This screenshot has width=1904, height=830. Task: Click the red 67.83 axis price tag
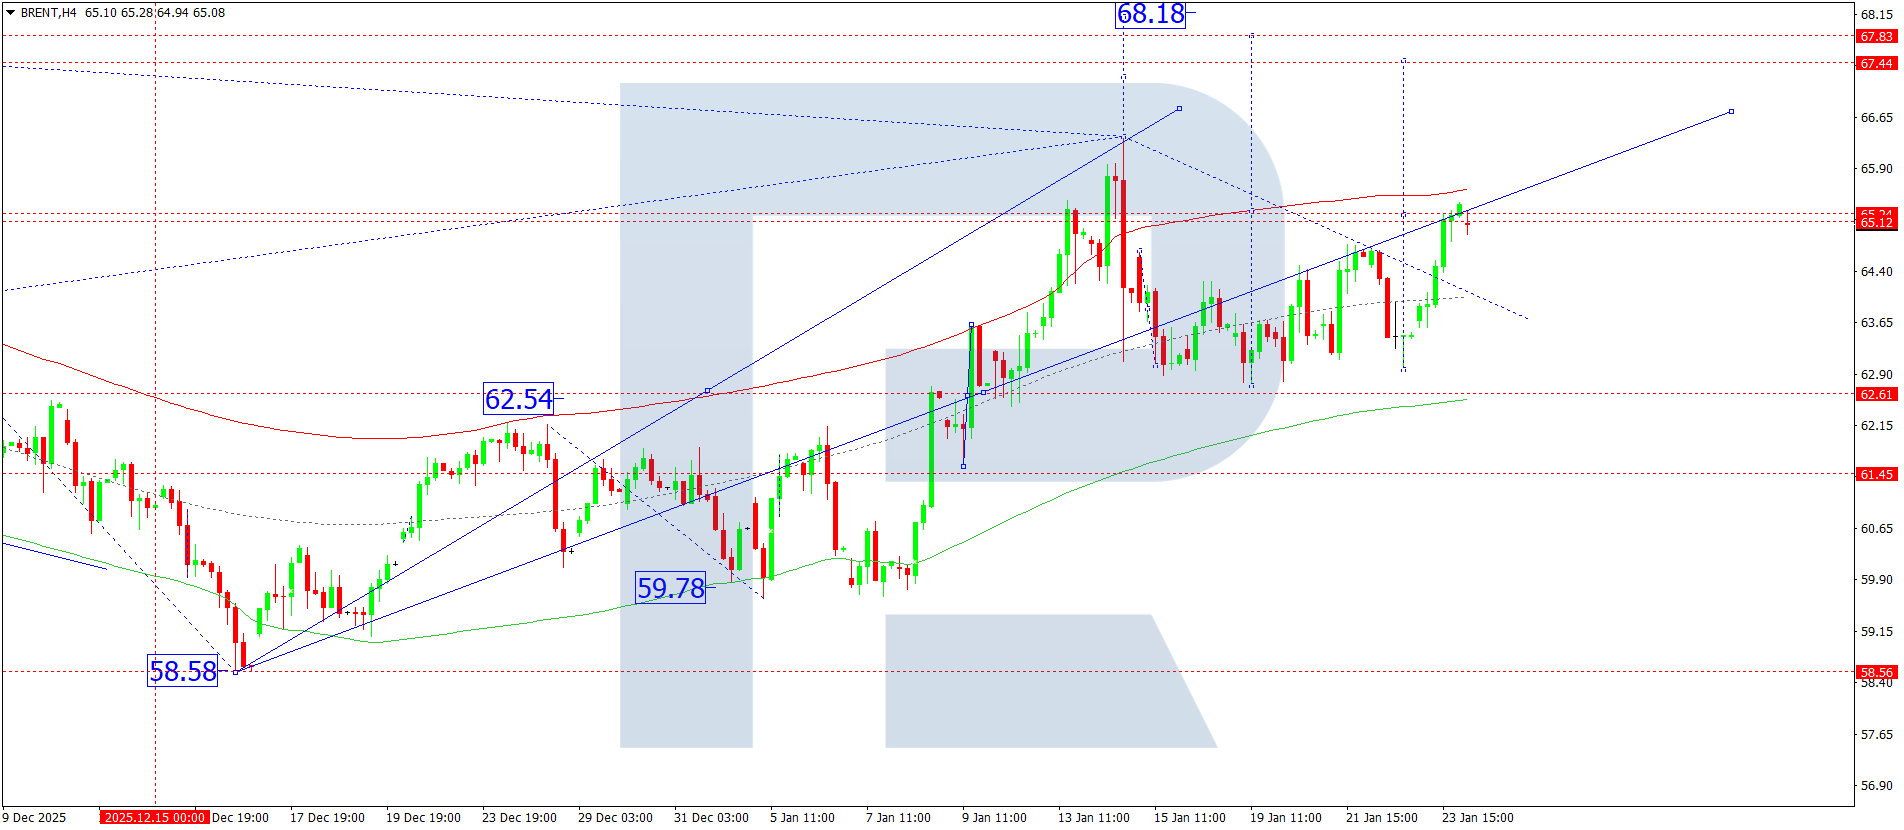[1876, 36]
